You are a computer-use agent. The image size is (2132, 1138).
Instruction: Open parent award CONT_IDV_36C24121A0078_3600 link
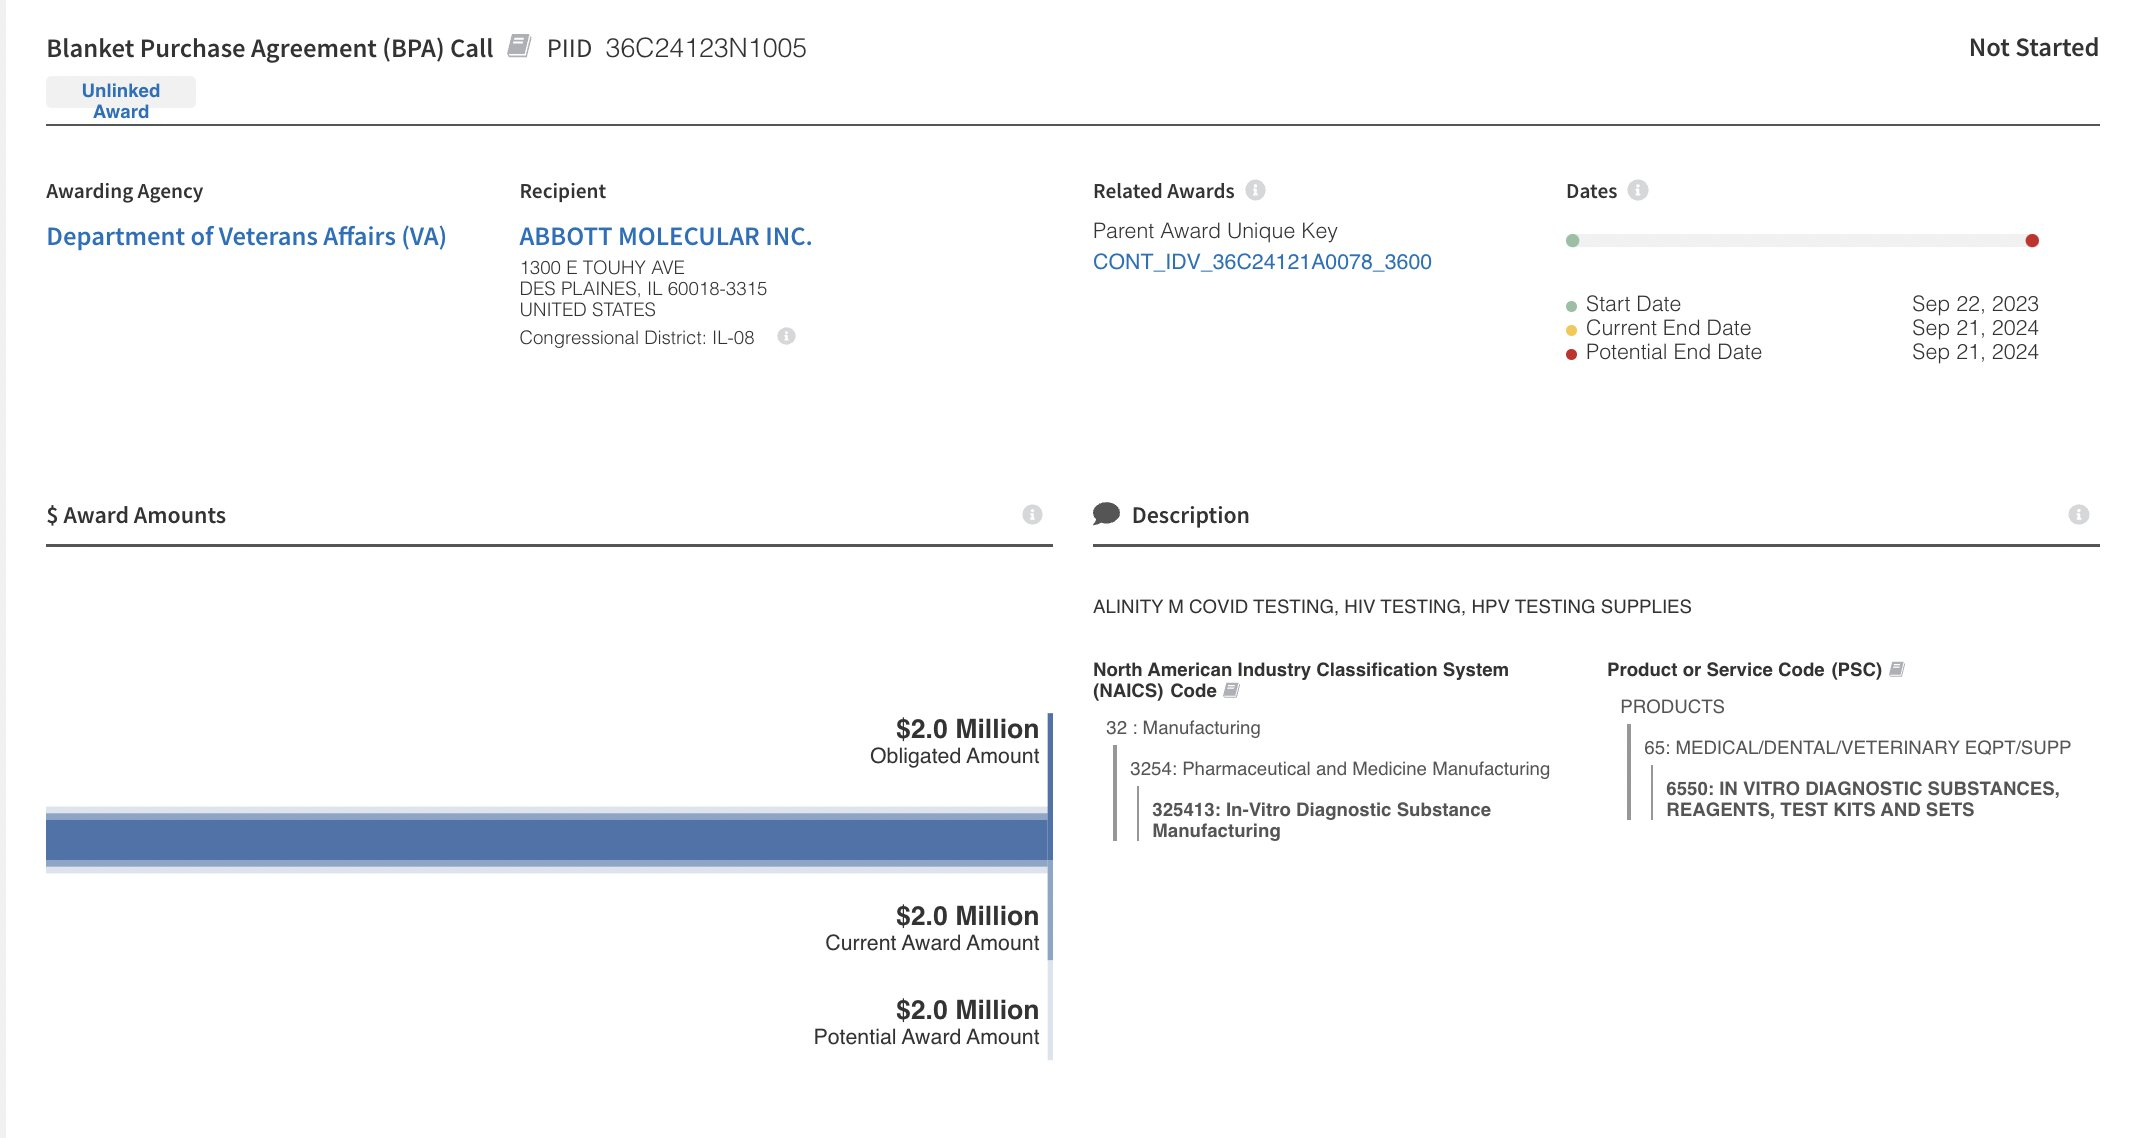(1262, 261)
